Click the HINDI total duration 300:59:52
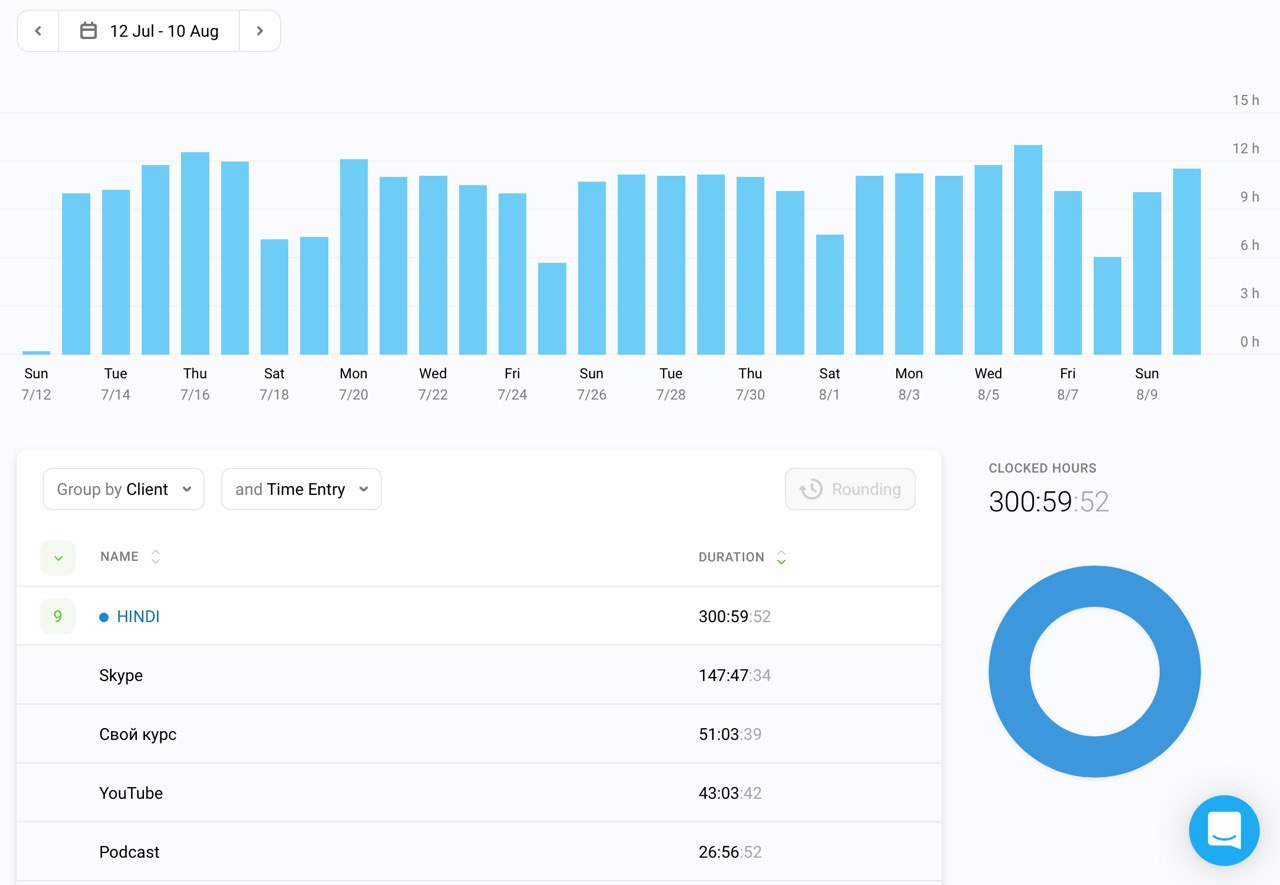This screenshot has width=1280, height=885. click(735, 617)
